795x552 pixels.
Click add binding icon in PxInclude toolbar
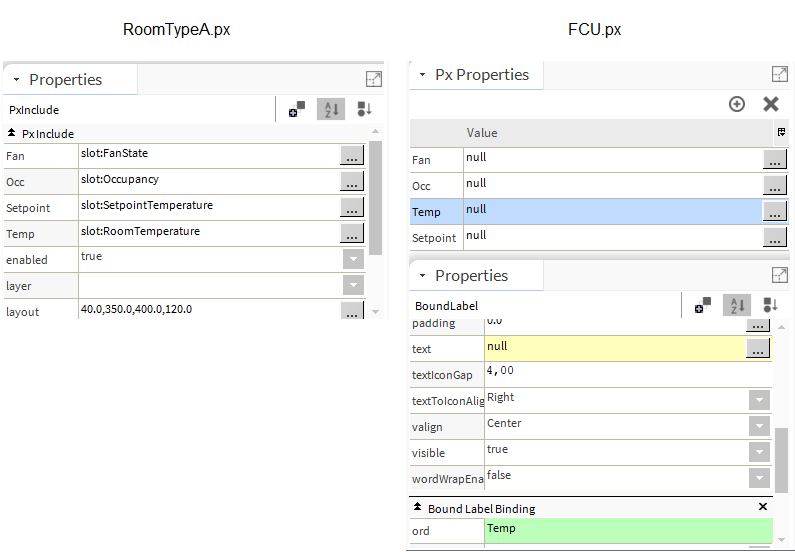point(297,110)
